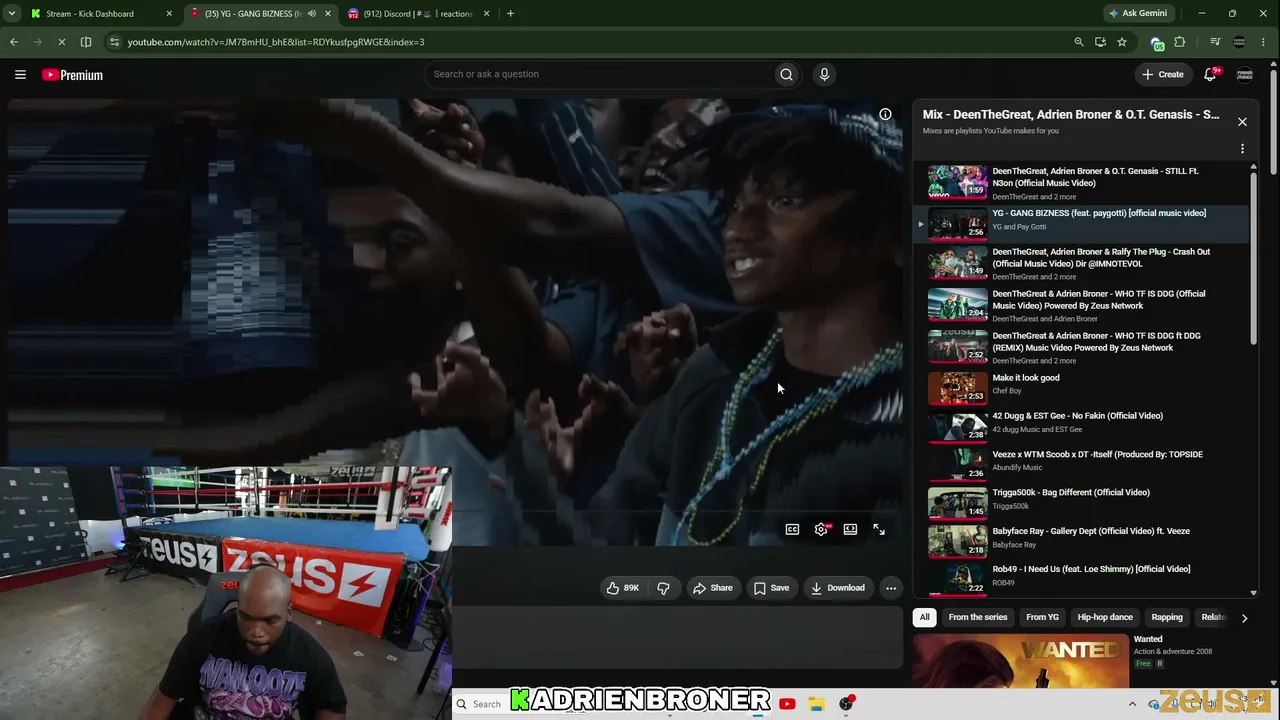
Task: Show video info card icon on player
Action: click(885, 114)
